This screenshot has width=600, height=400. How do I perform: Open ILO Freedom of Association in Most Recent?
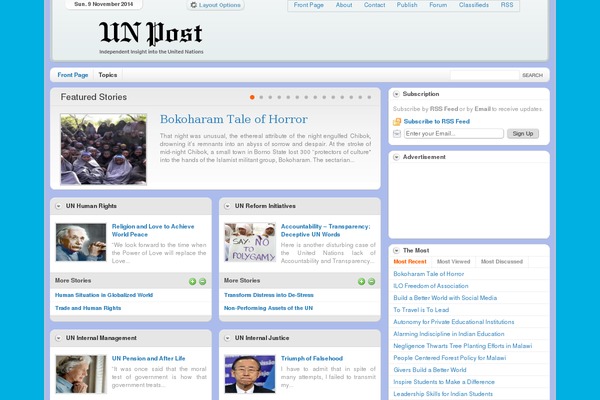click(430, 286)
